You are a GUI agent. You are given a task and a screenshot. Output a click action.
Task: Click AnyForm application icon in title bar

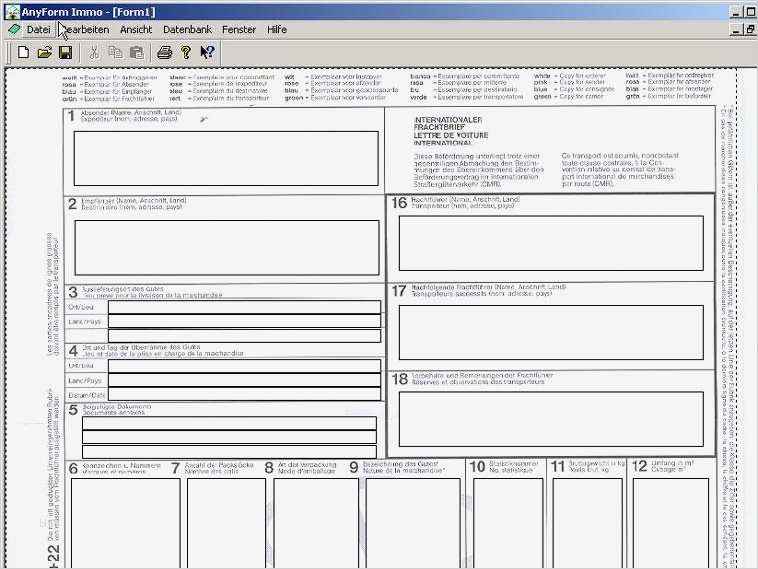pos(13,12)
